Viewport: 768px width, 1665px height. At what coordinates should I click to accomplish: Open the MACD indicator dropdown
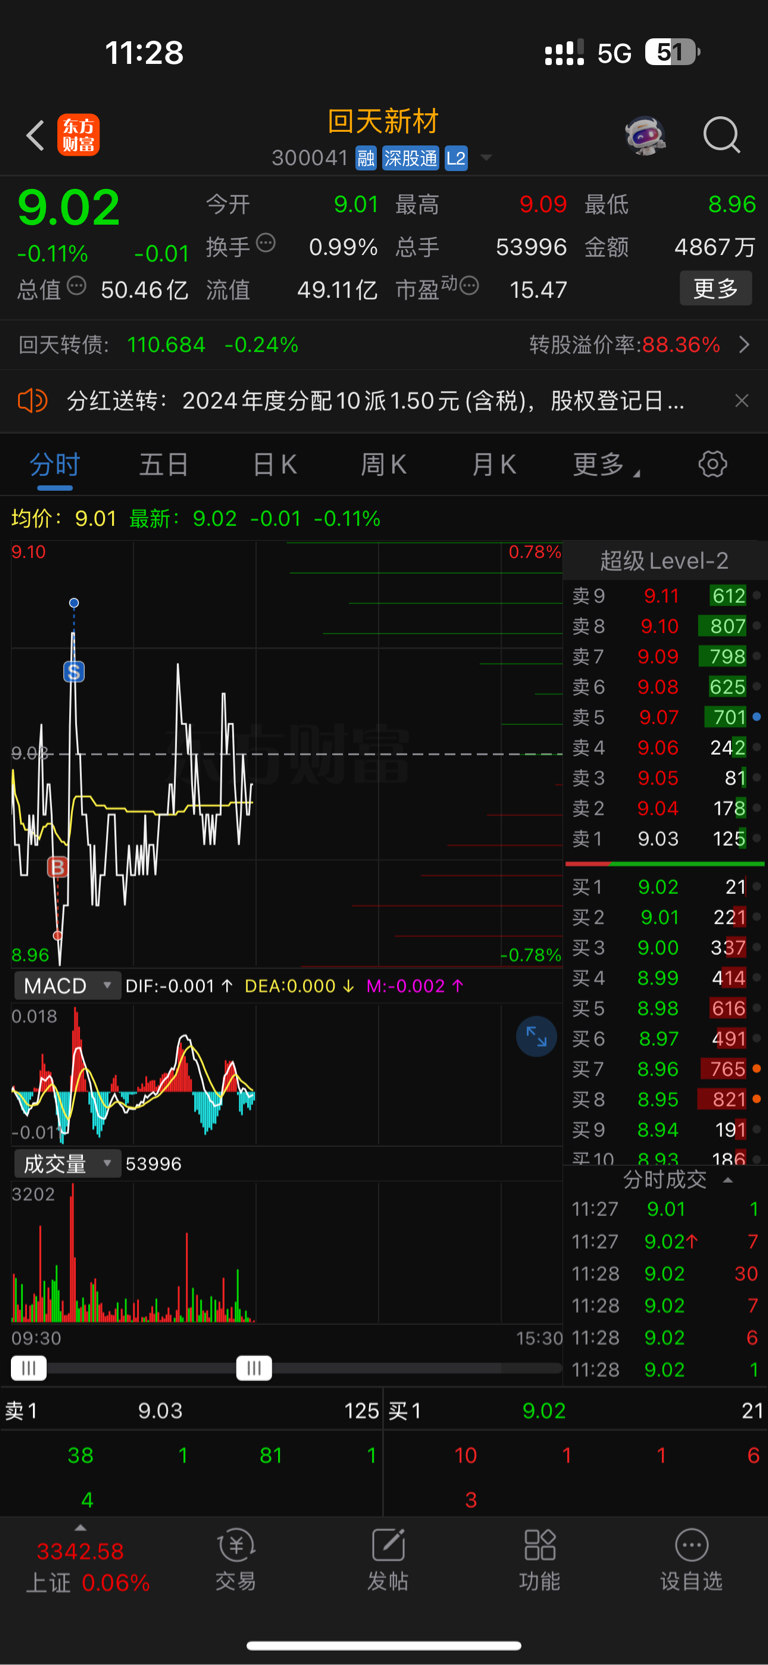(67, 986)
